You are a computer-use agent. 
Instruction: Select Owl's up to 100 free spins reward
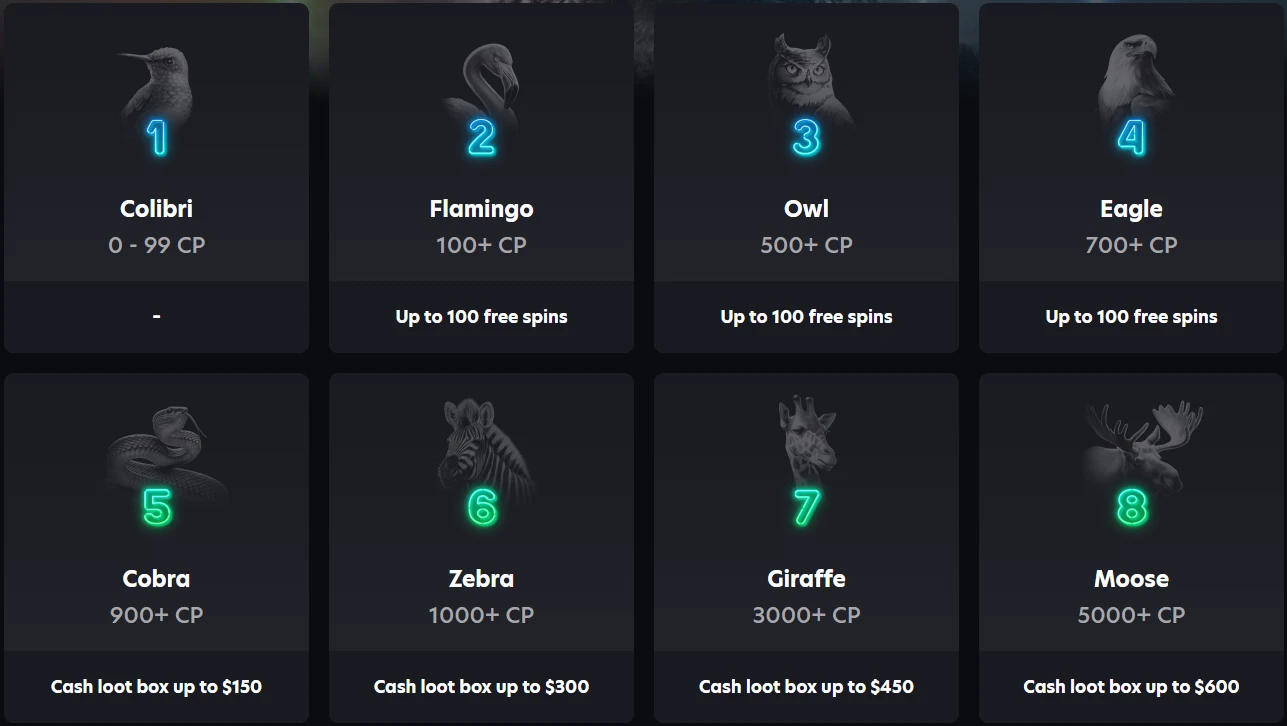tap(806, 317)
